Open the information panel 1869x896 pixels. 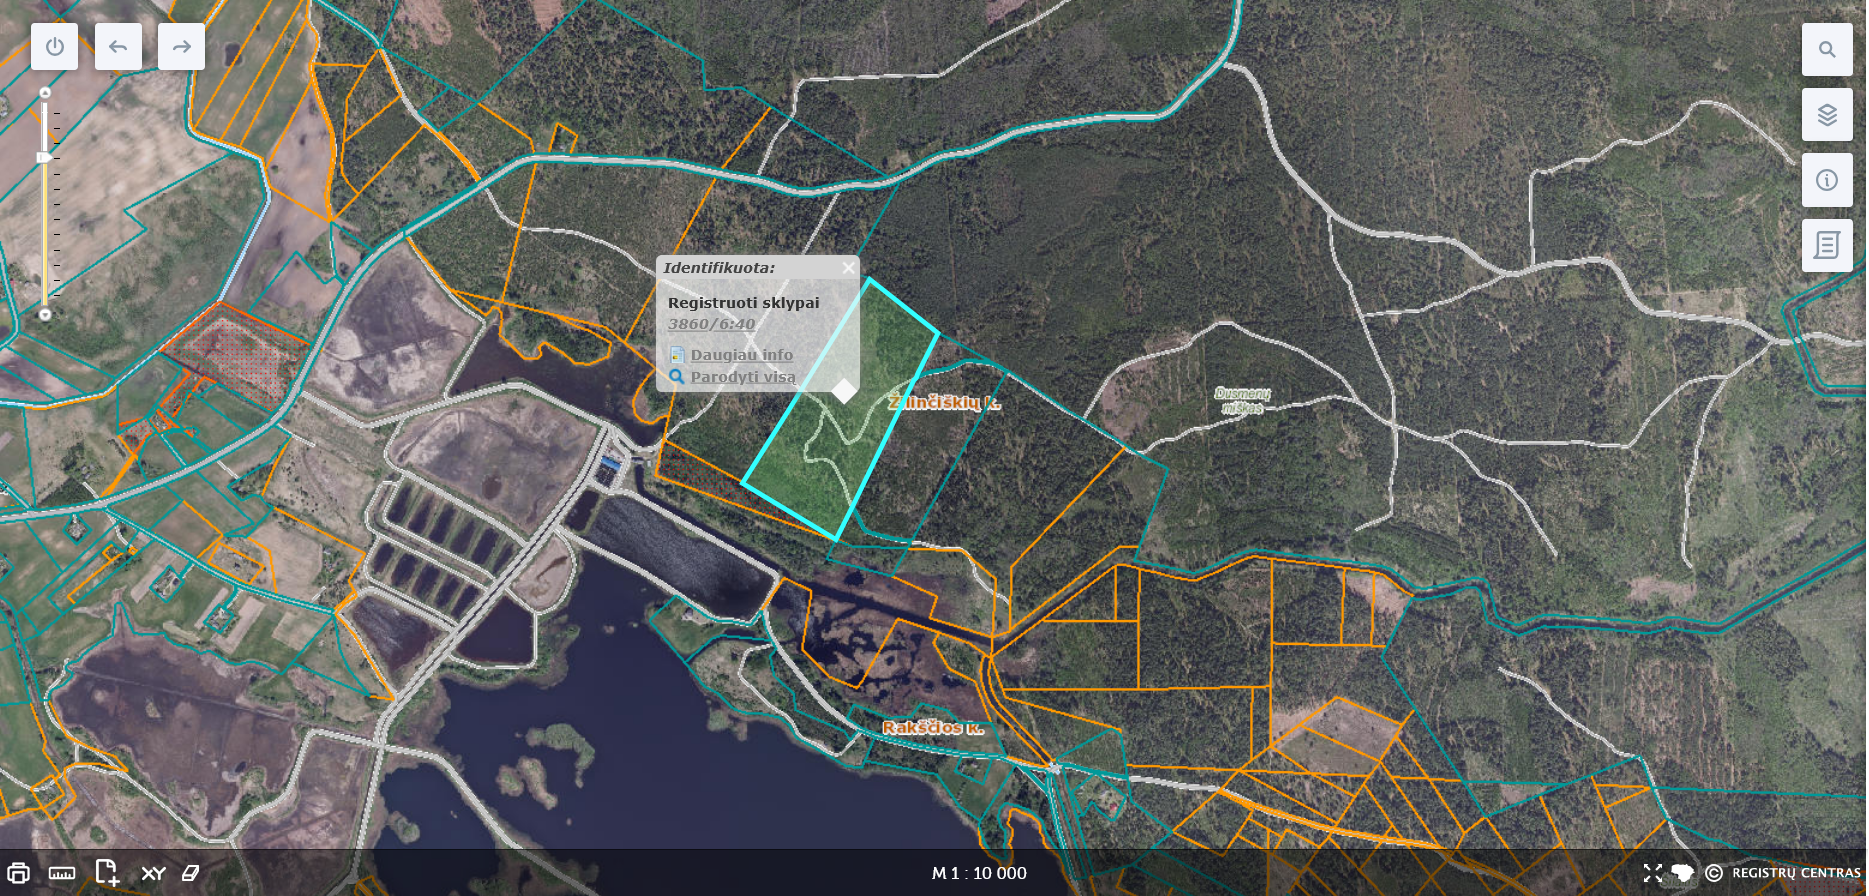[1826, 180]
